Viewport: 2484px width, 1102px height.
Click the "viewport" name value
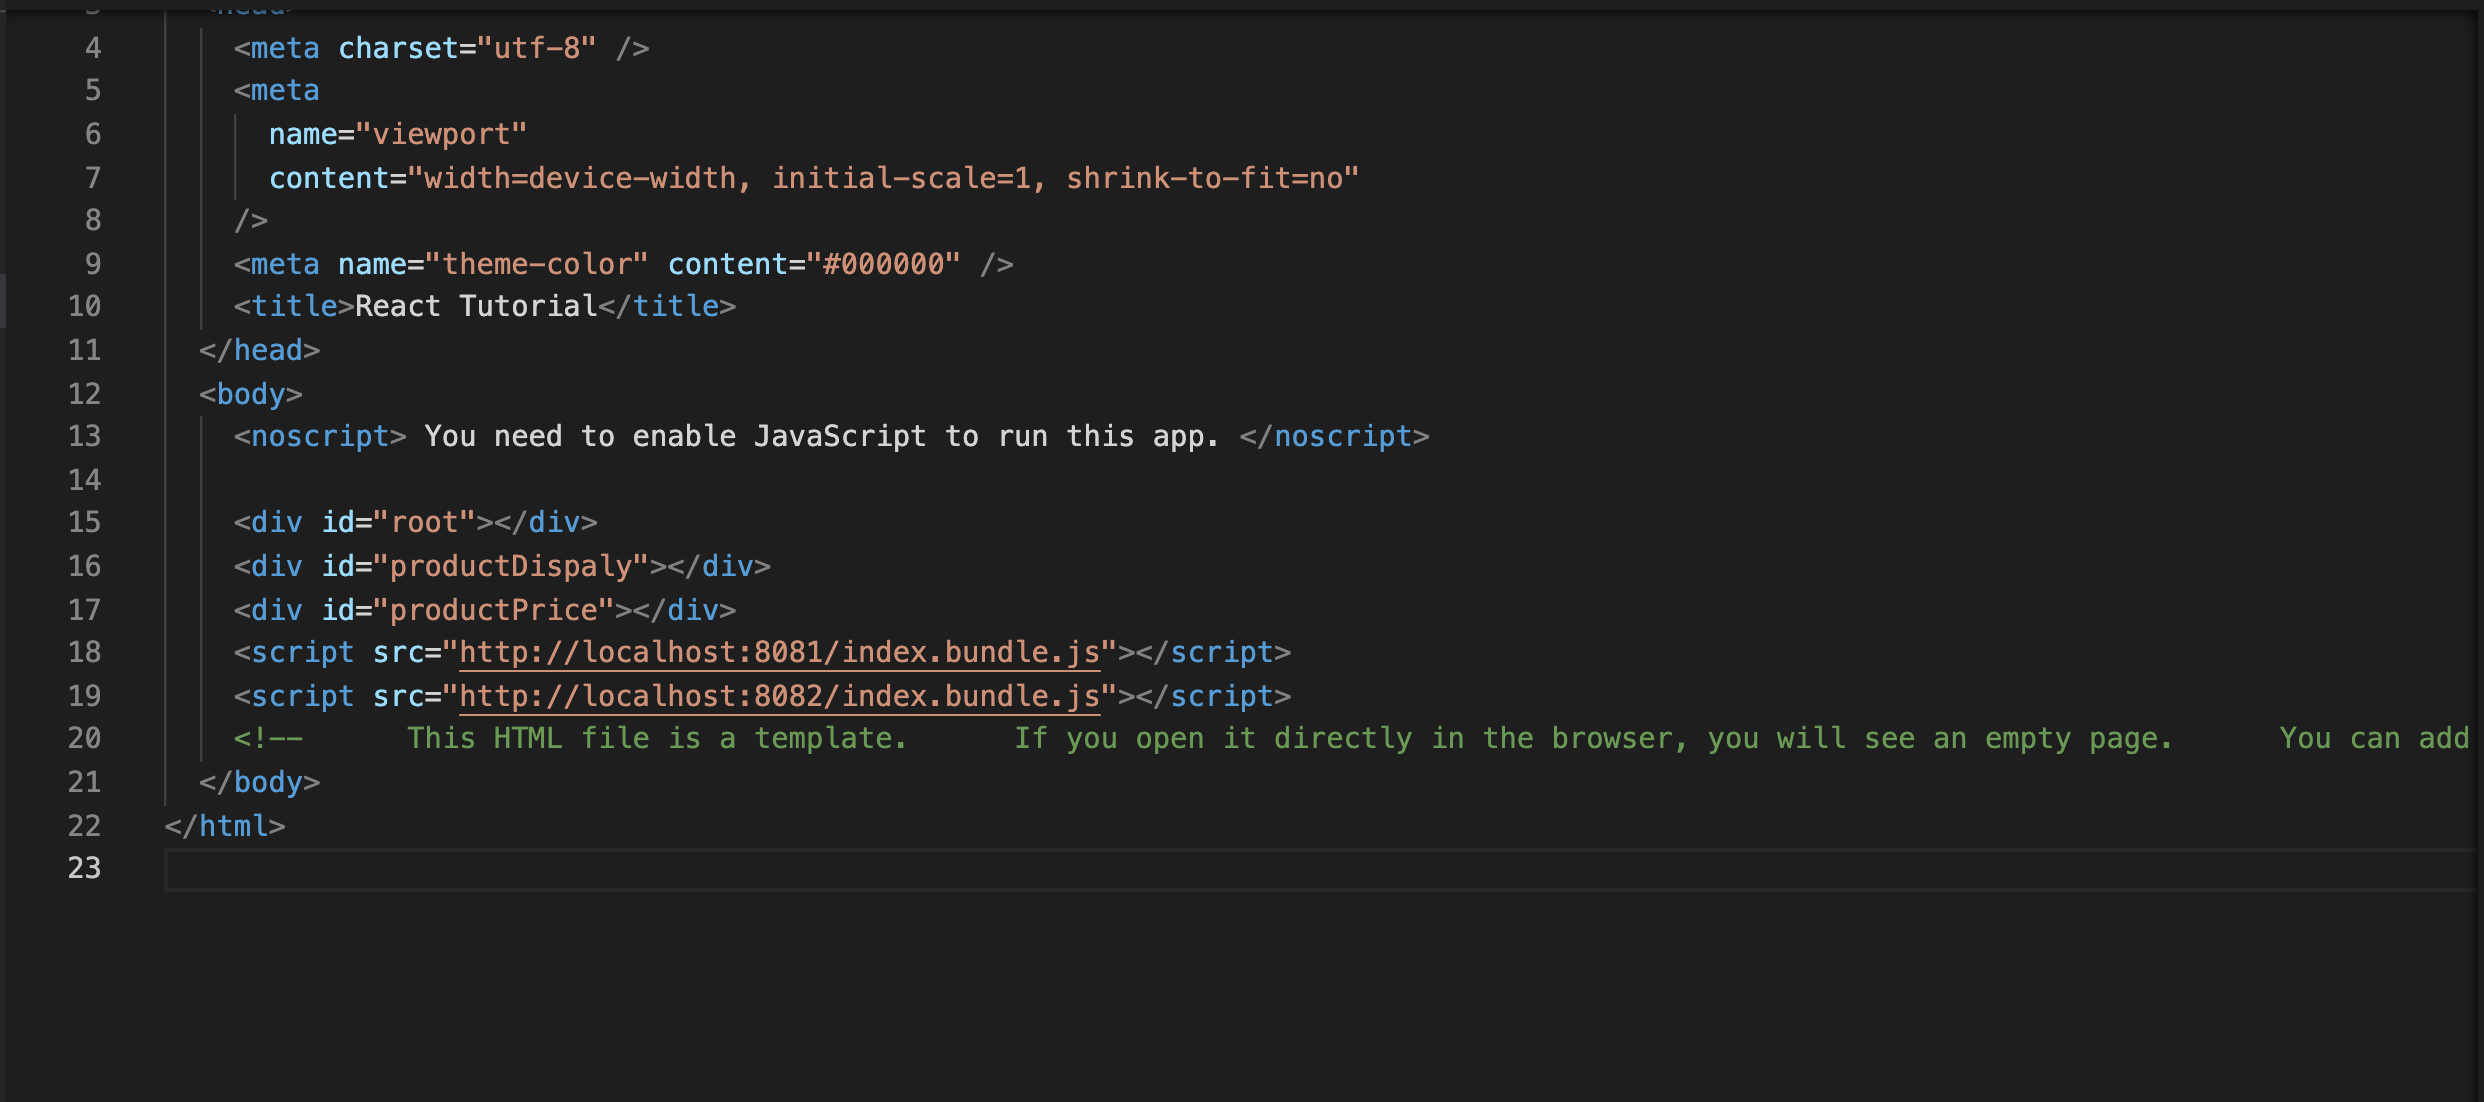coord(441,134)
